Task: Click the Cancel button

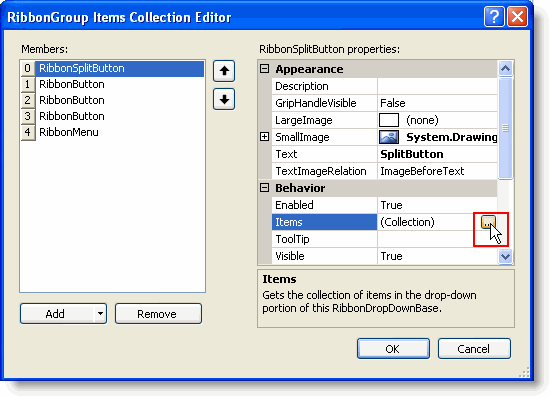Action: pos(474,349)
